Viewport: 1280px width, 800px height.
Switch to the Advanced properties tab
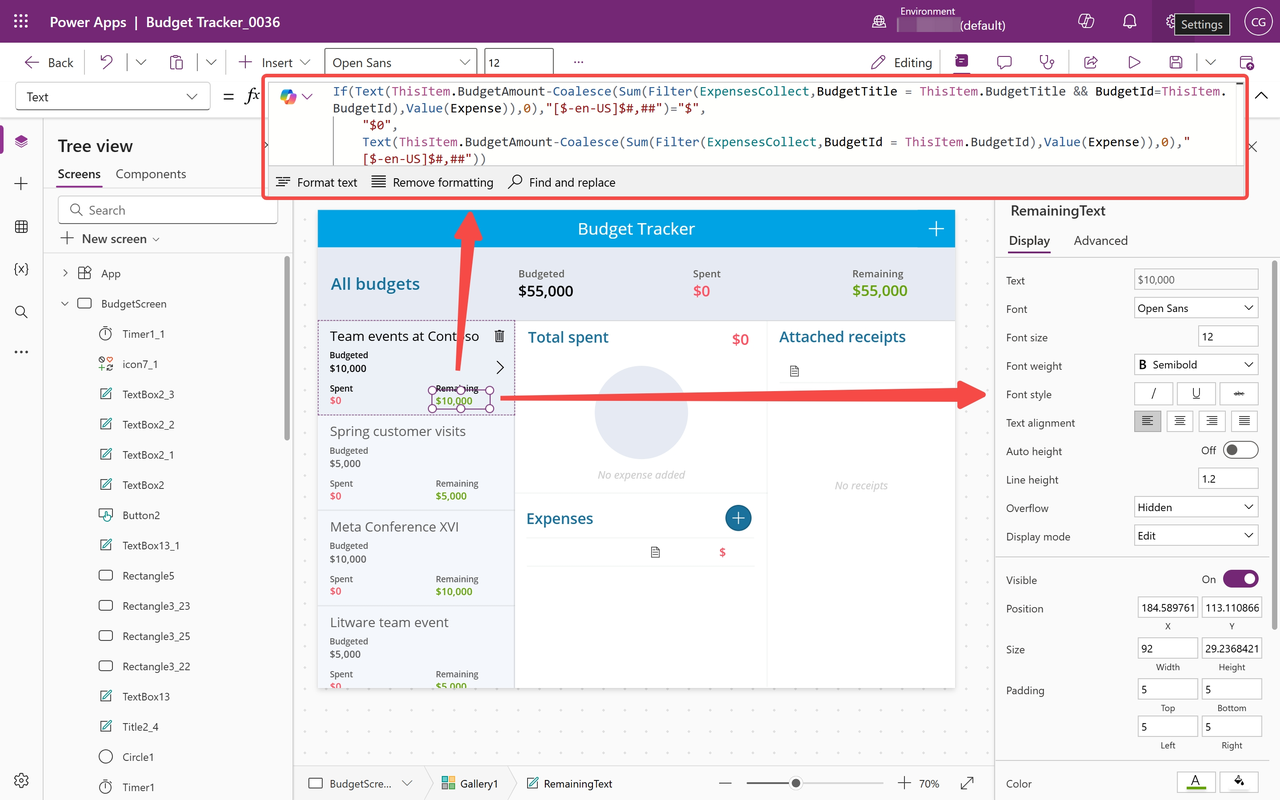(x=1100, y=240)
